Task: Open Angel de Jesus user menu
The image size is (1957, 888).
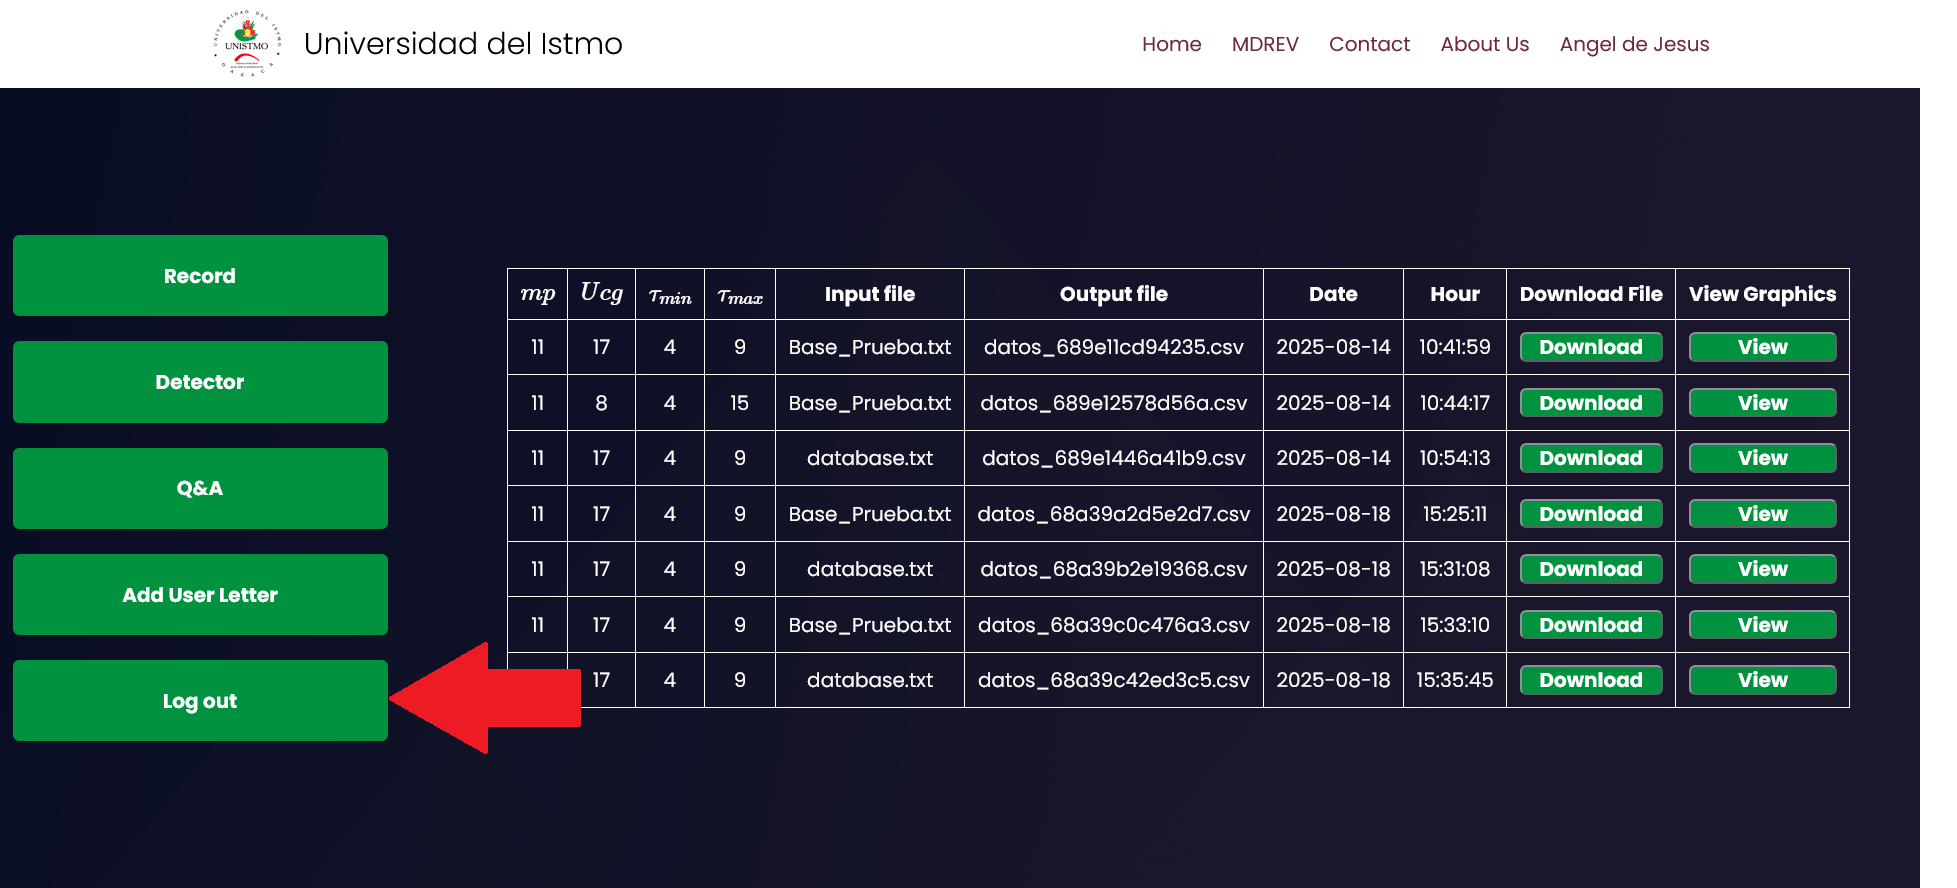Action: [1634, 44]
